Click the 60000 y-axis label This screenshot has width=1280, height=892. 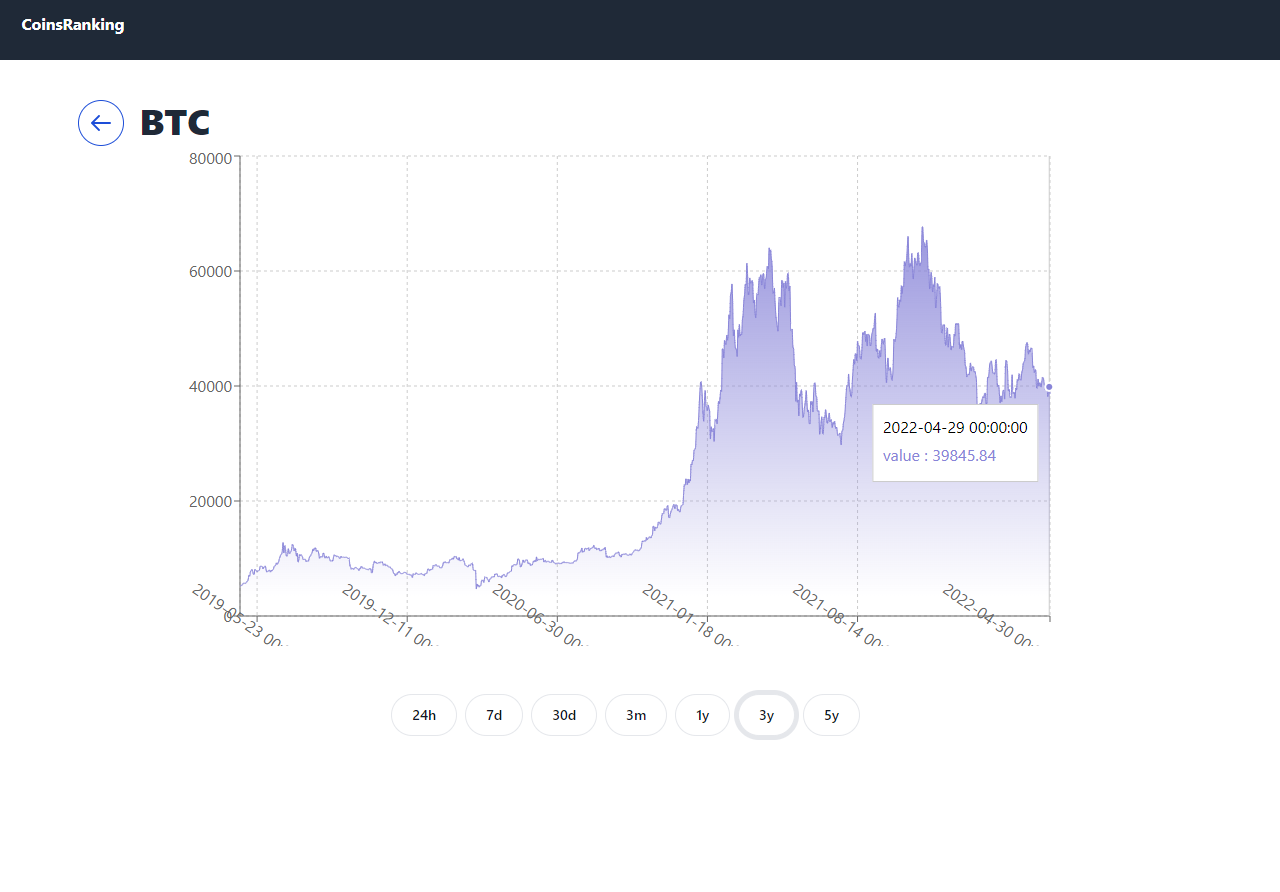point(211,272)
